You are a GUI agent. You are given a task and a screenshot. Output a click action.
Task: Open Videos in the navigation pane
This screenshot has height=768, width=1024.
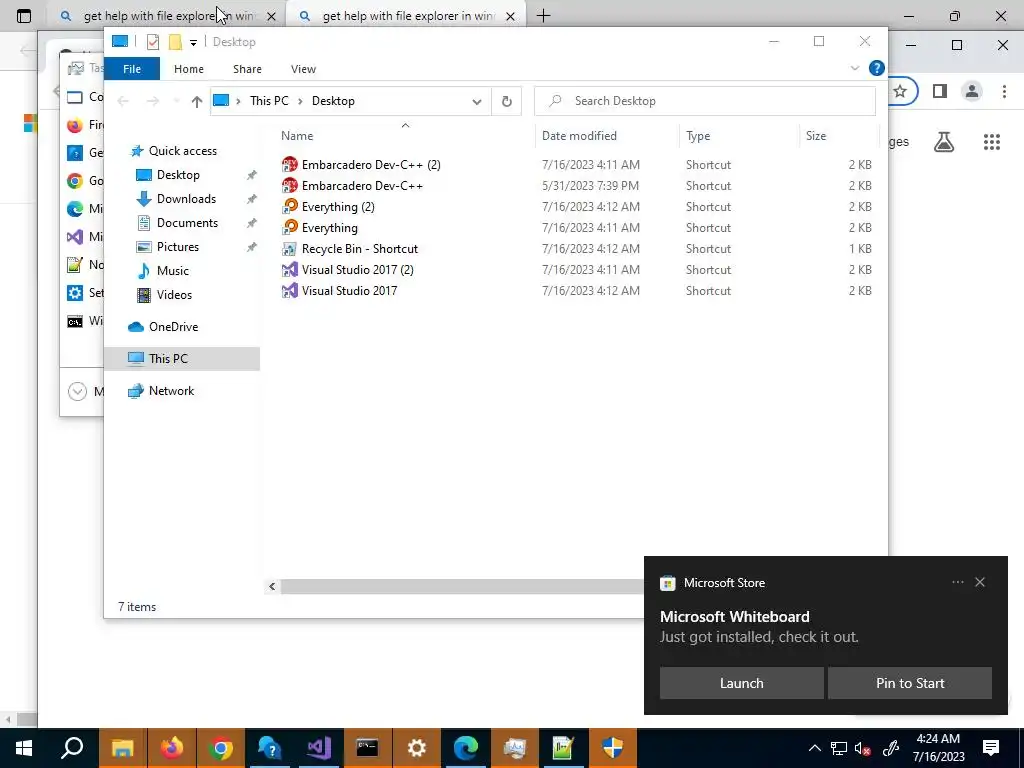coord(174,295)
